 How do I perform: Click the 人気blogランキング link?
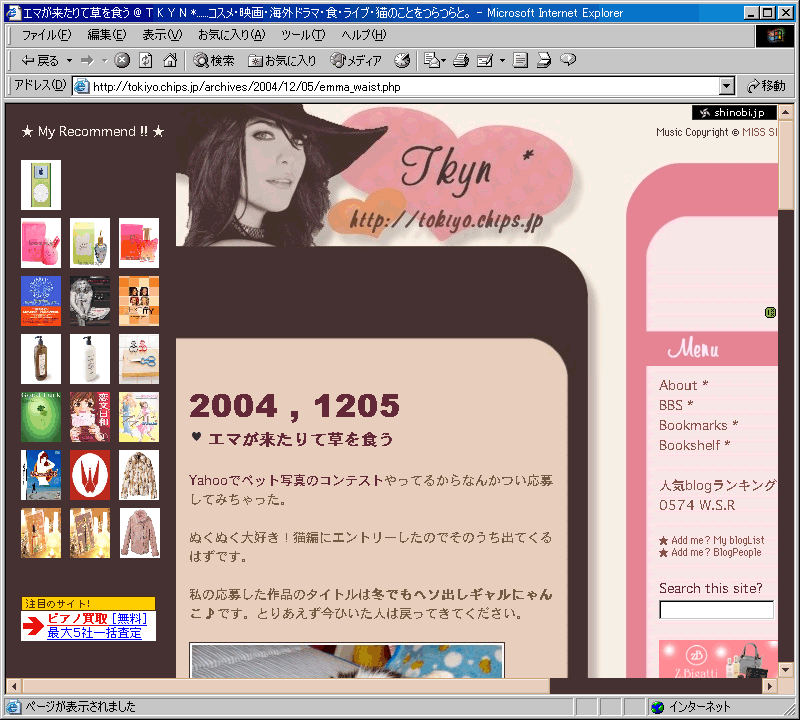click(x=718, y=485)
